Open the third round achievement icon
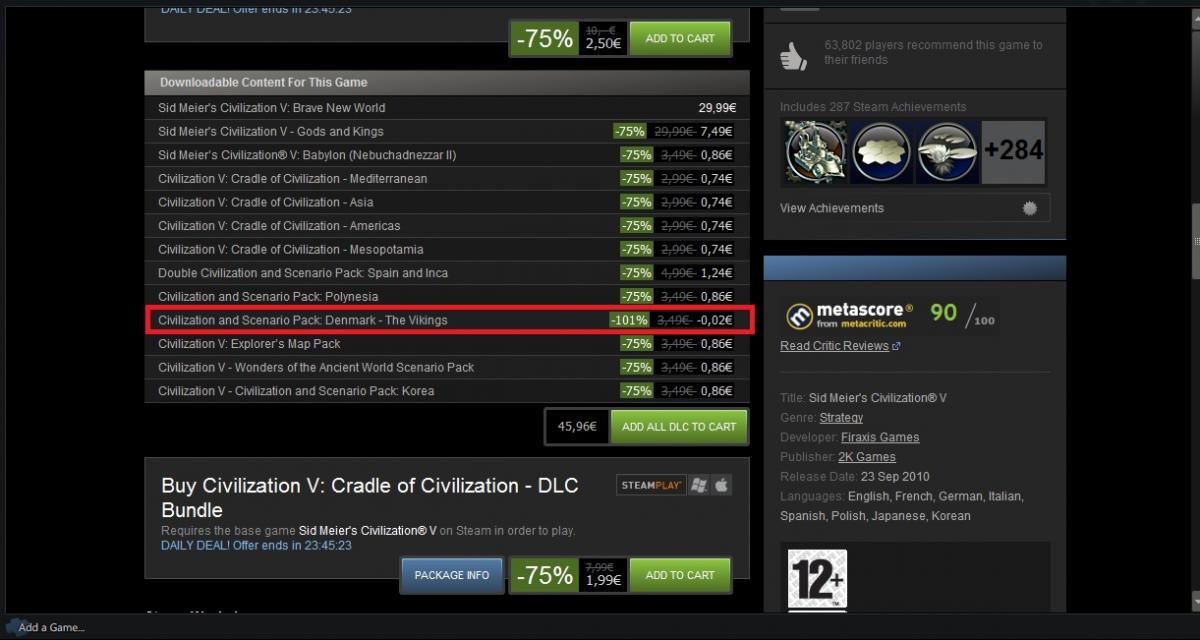The height and width of the screenshot is (640, 1200). point(946,152)
